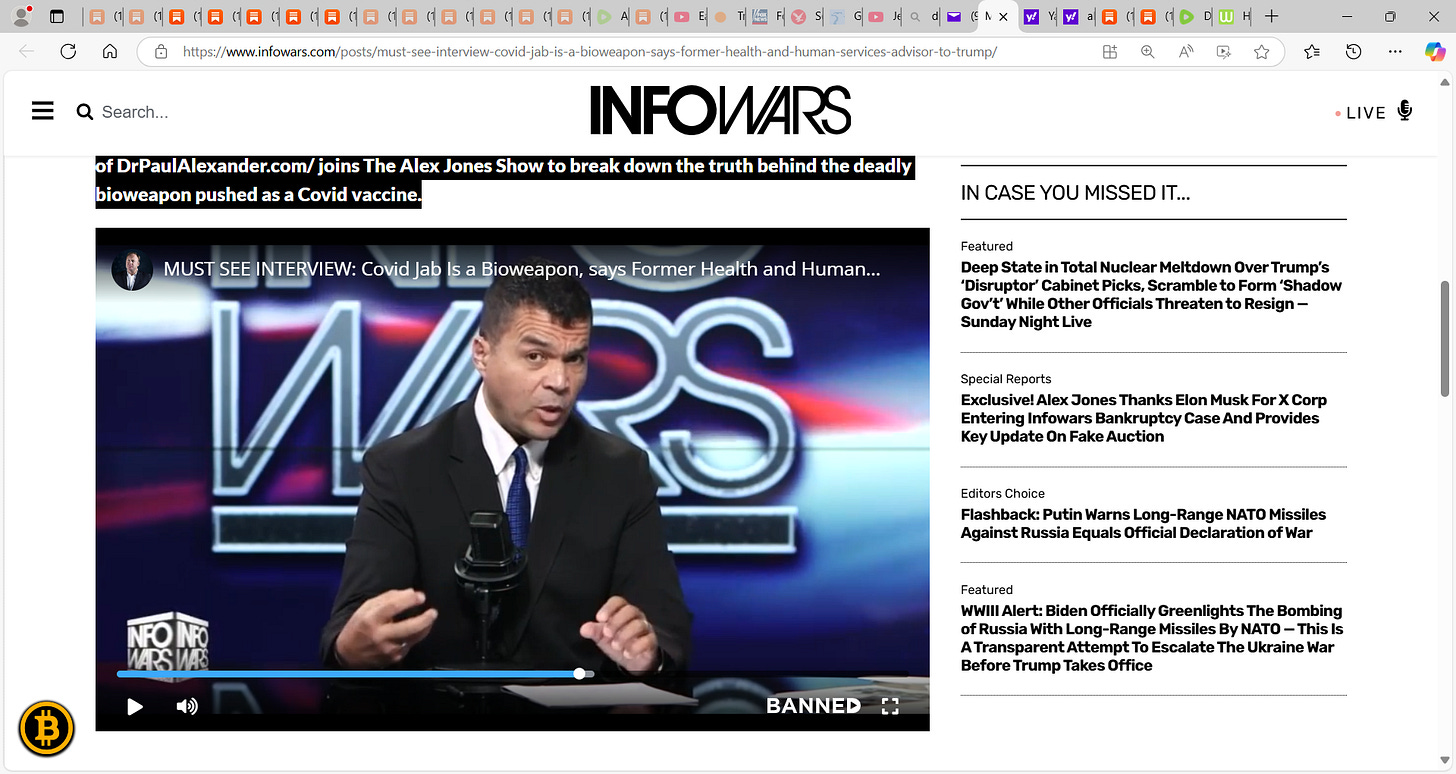Open the WWIII Alert: Biden Officially Greenlights article
Screen dimensions: 1456x774
point(1152,638)
